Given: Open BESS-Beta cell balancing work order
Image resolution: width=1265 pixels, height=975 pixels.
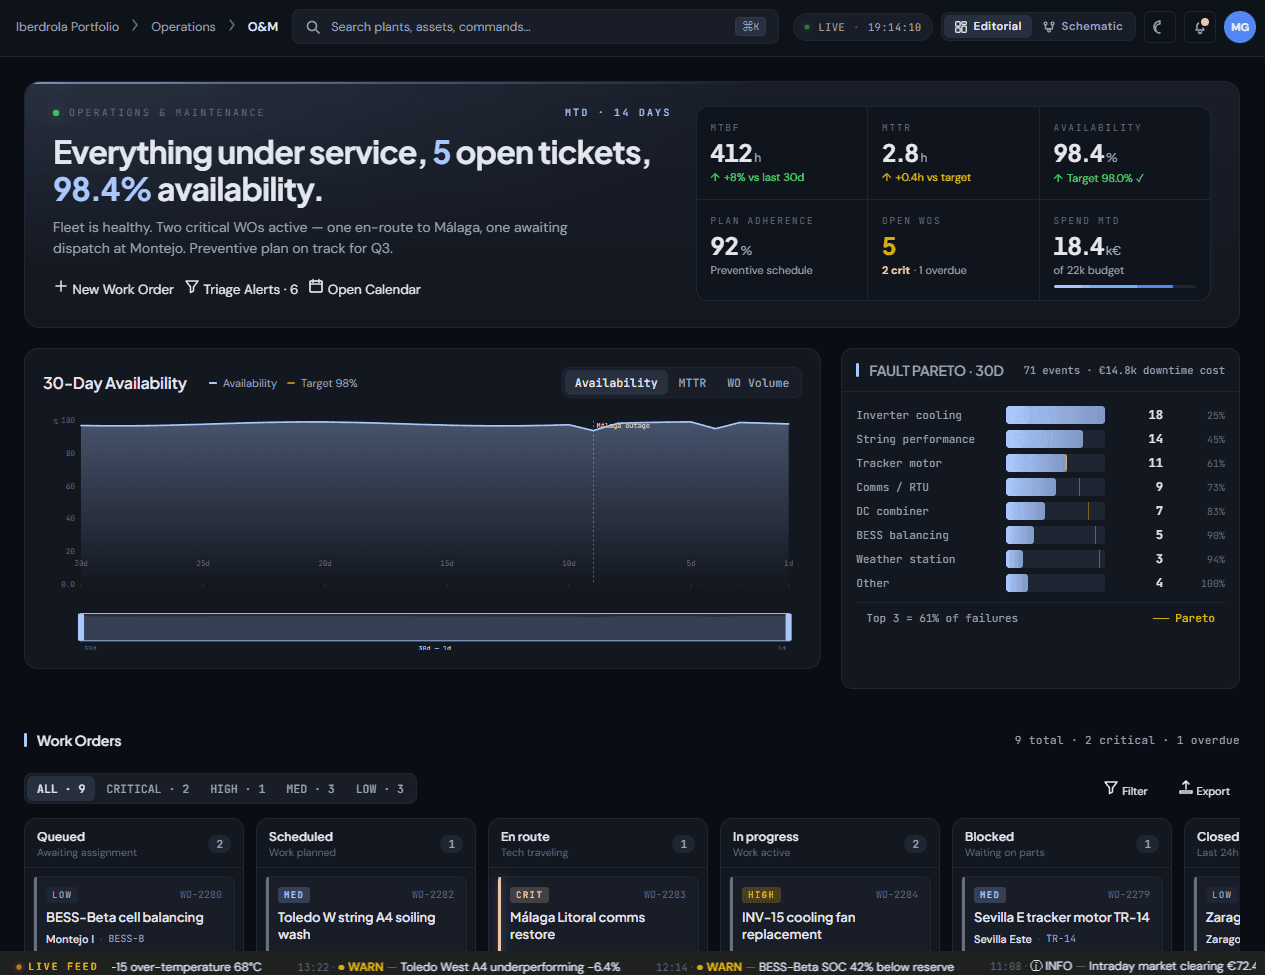Looking at the screenshot, I should coord(134,914).
